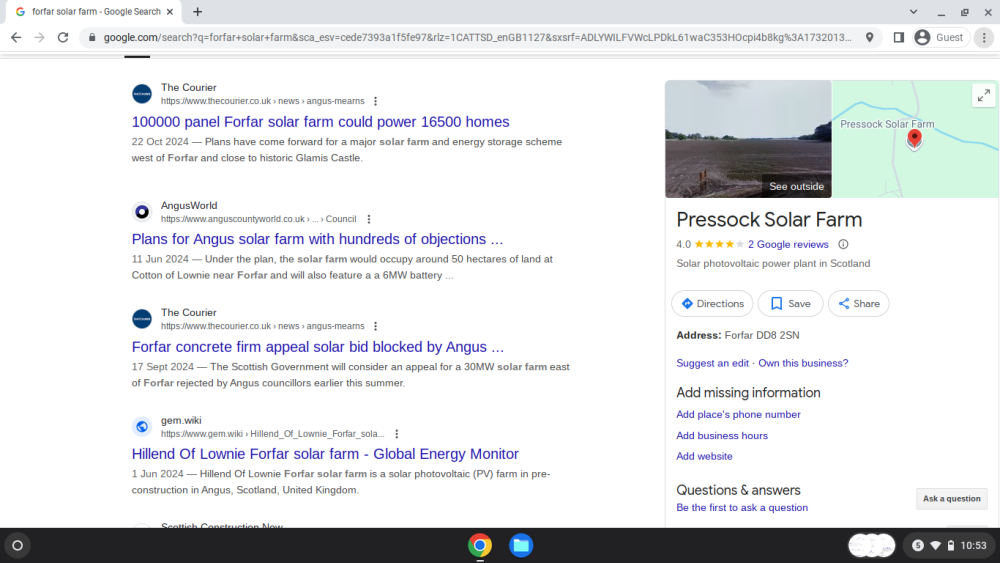Image resolution: width=1000 pixels, height=563 pixels.
Task: Reload the current page
Action: pos(62,38)
